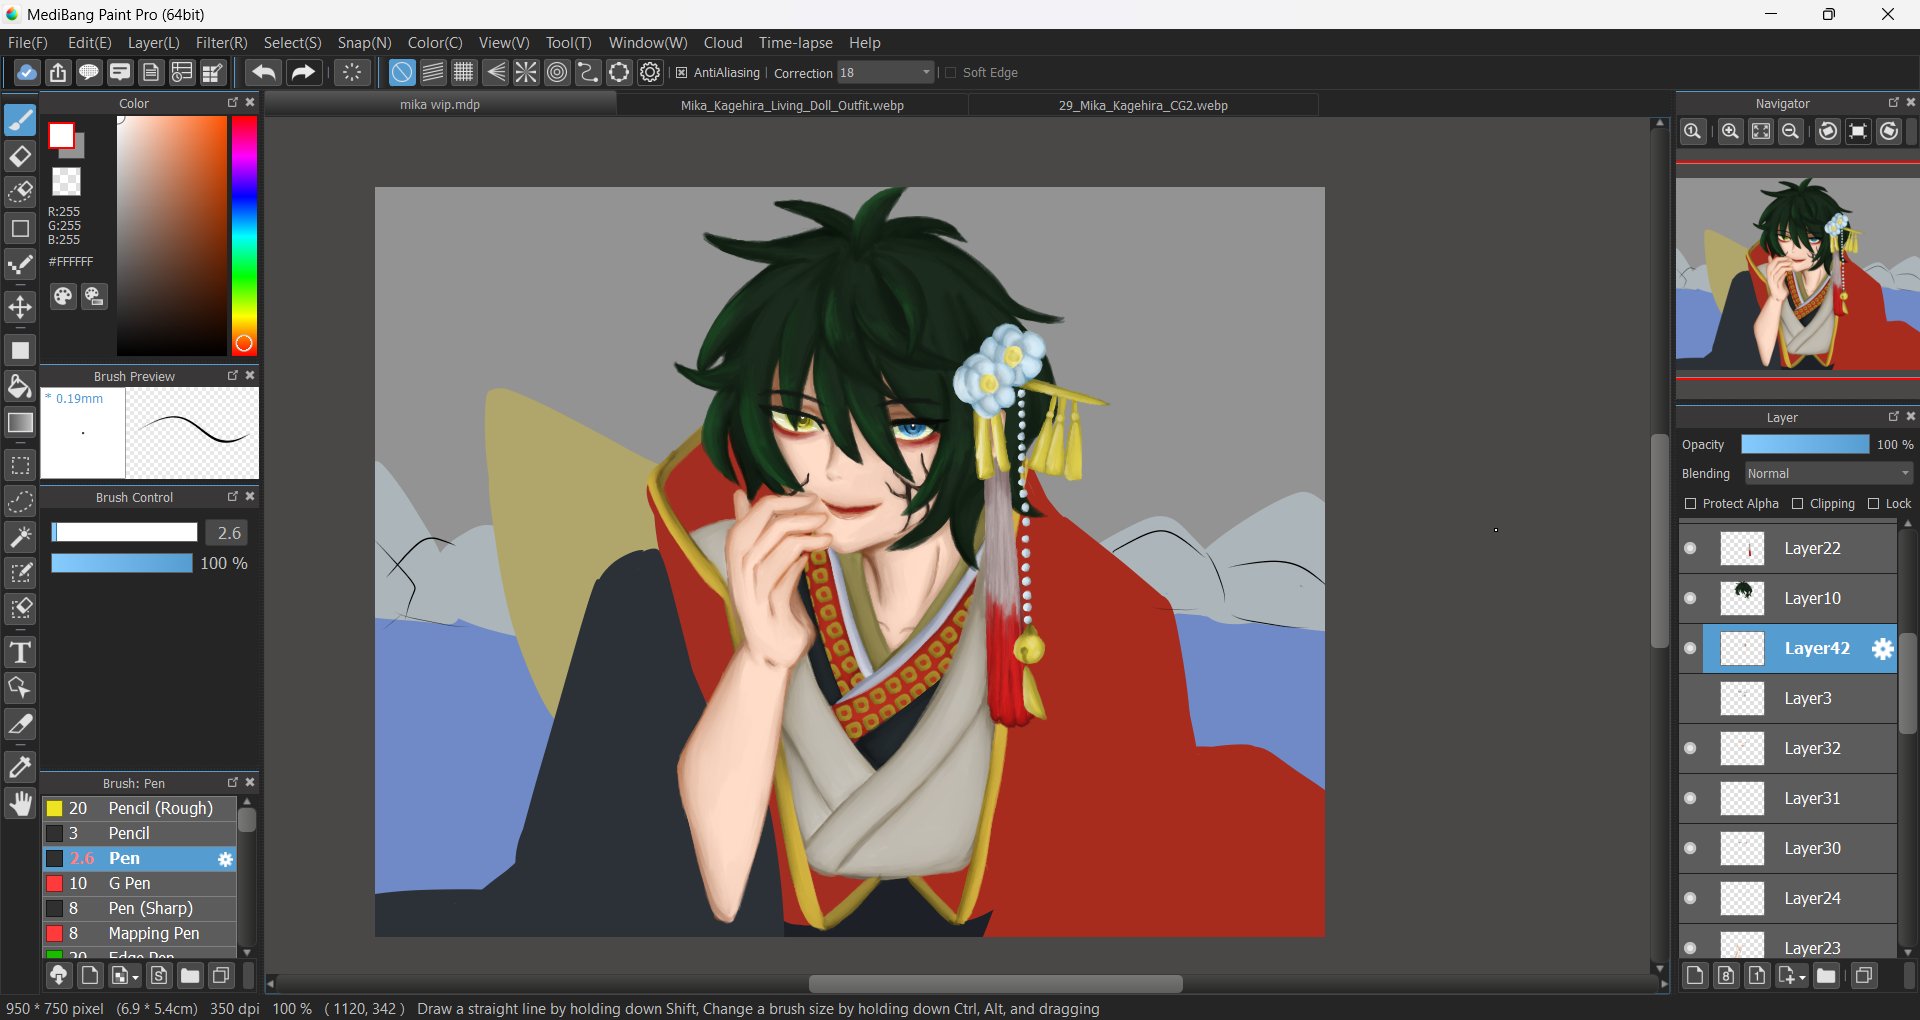Click the Navigator preview thumbnail
The height and width of the screenshot is (1020, 1920).
pyautogui.click(x=1797, y=273)
